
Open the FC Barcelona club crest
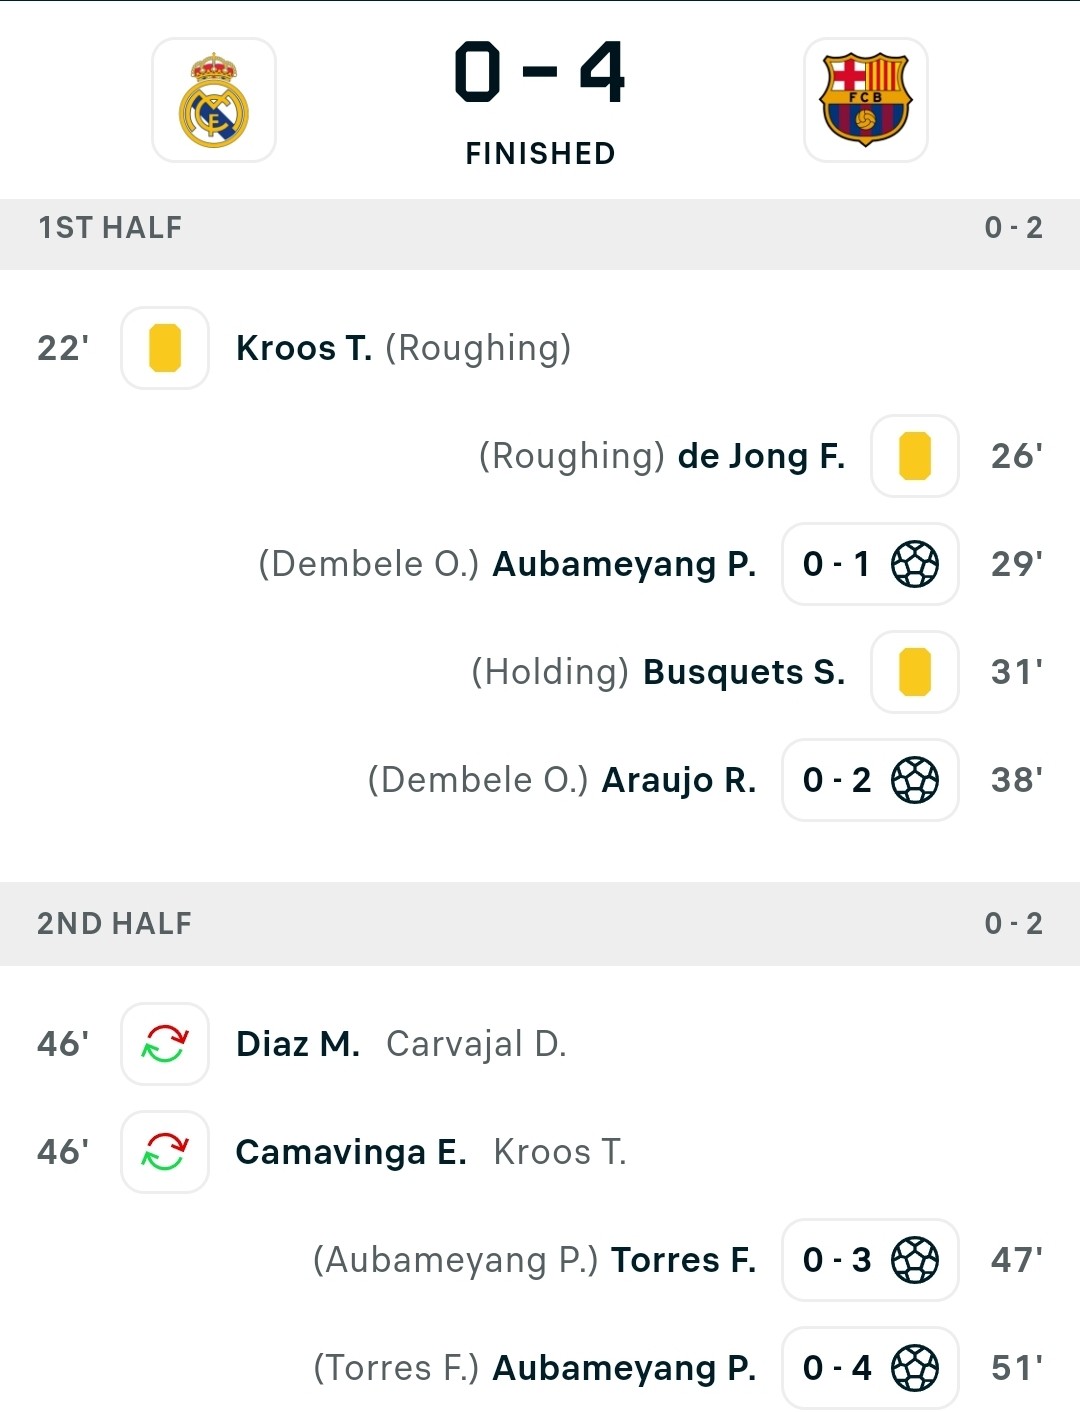point(866,100)
